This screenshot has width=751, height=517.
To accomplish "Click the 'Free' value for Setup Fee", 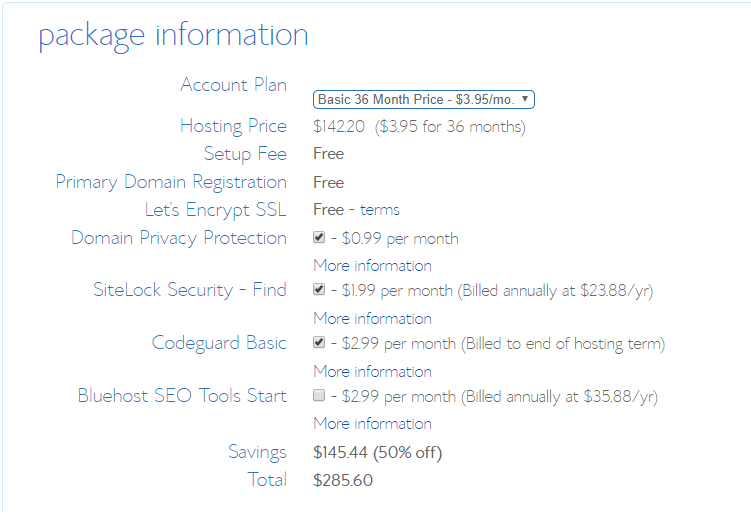I will (329, 154).
